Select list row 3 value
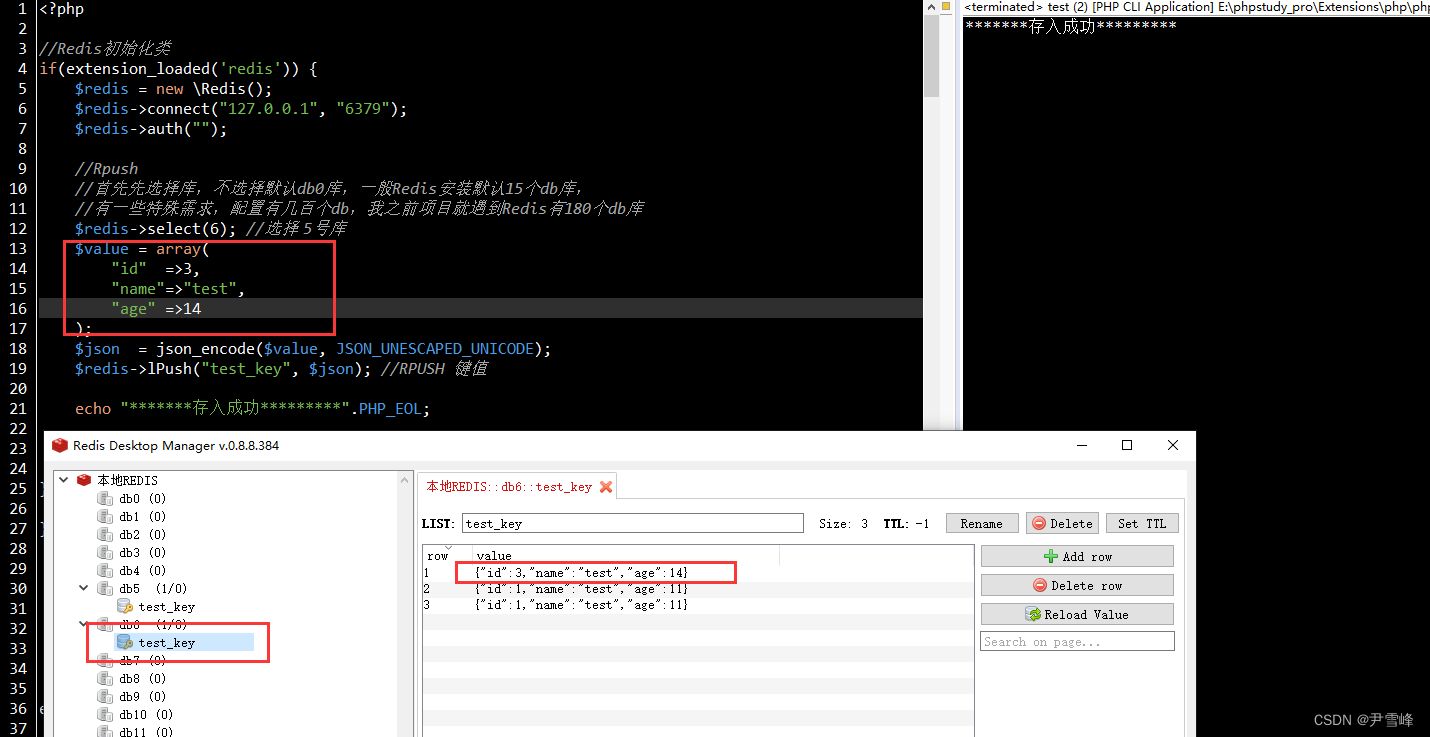This screenshot has width=1430, height=737. tap(581, 605)
